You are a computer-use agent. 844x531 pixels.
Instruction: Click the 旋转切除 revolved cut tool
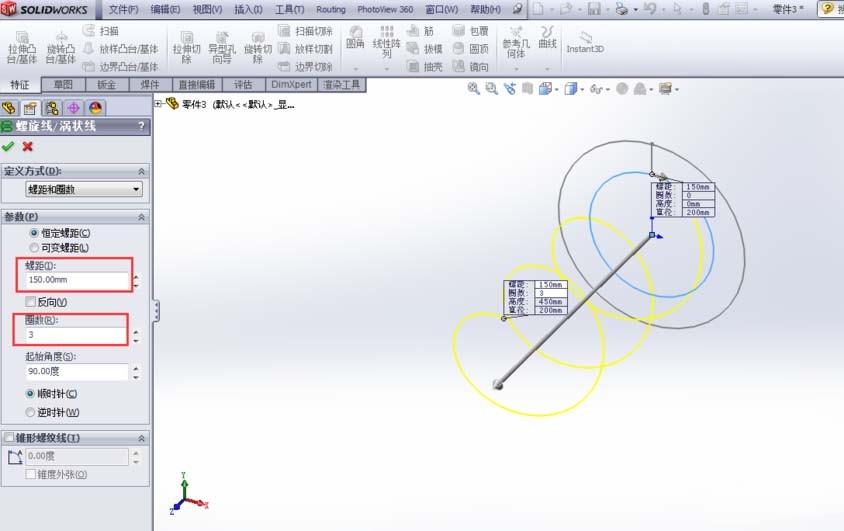coord(258,47)
